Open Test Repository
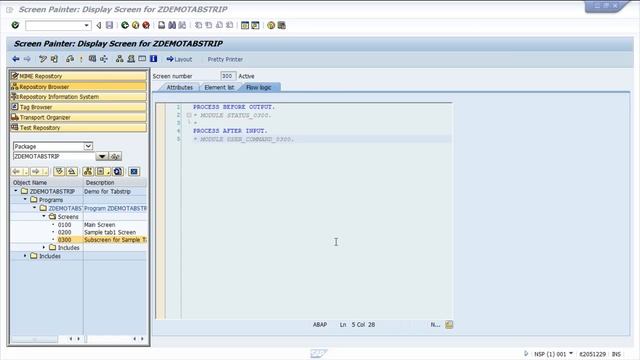640x360 pixels. tap(78, 127)
